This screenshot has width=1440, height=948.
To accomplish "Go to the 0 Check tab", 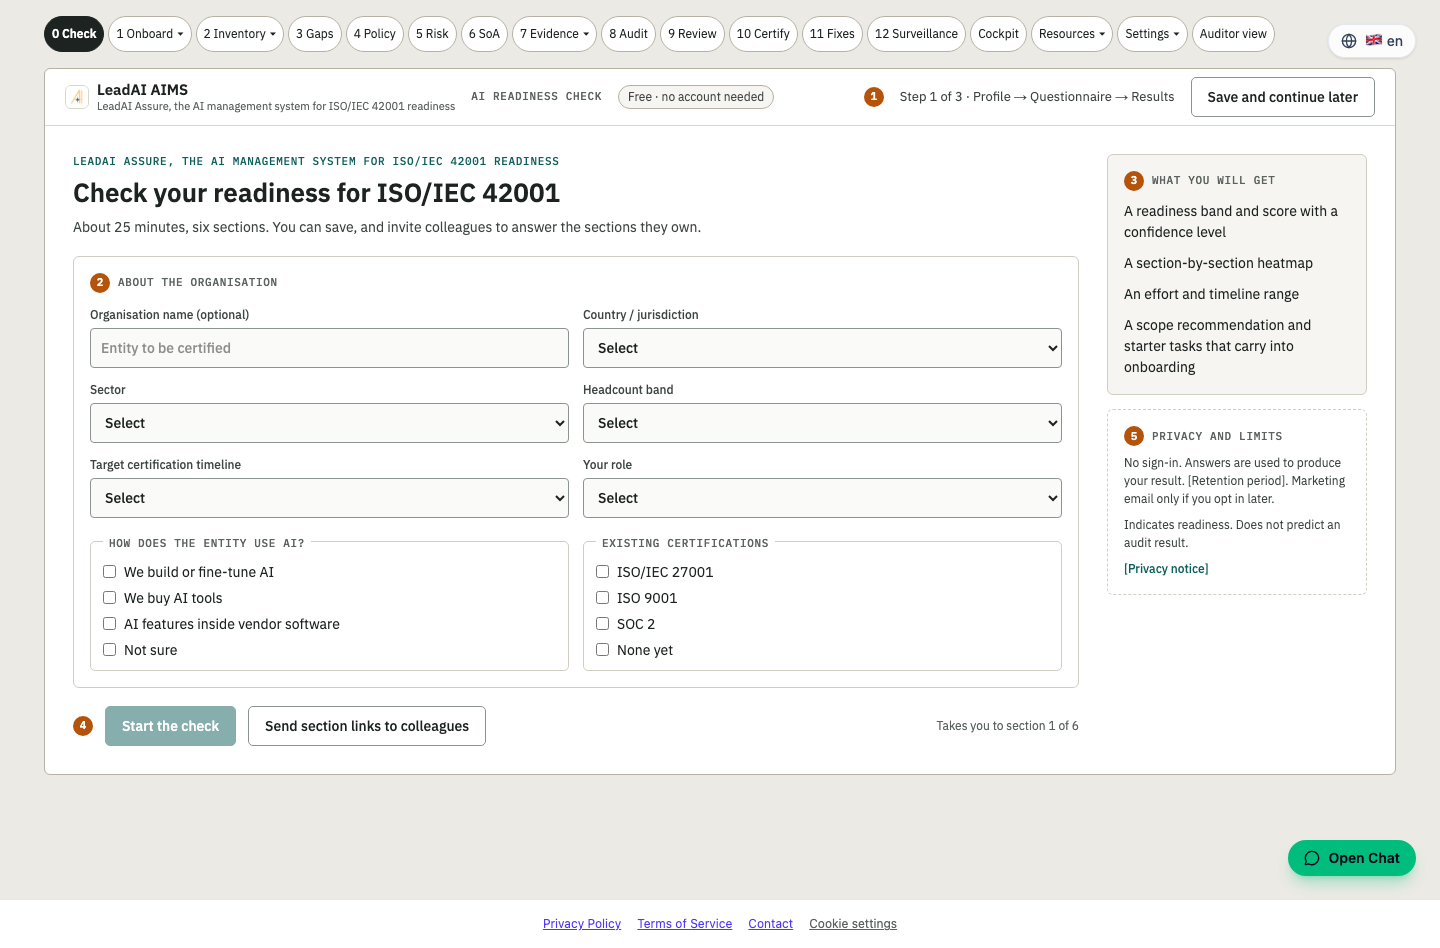I will [74, 34].
